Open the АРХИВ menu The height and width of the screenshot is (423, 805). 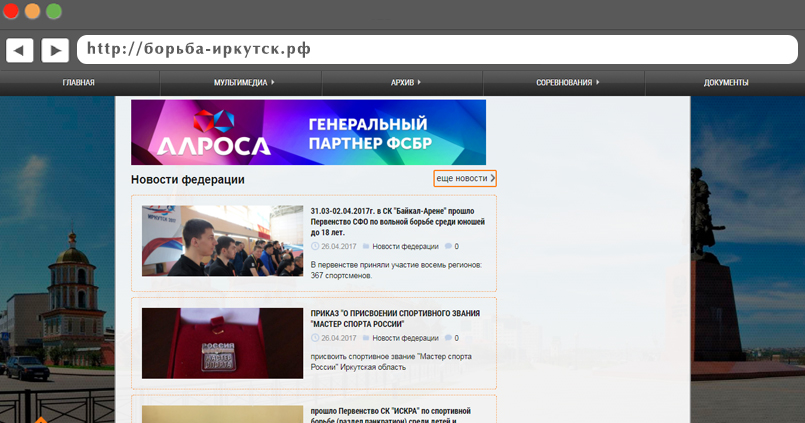click(402, 83)
